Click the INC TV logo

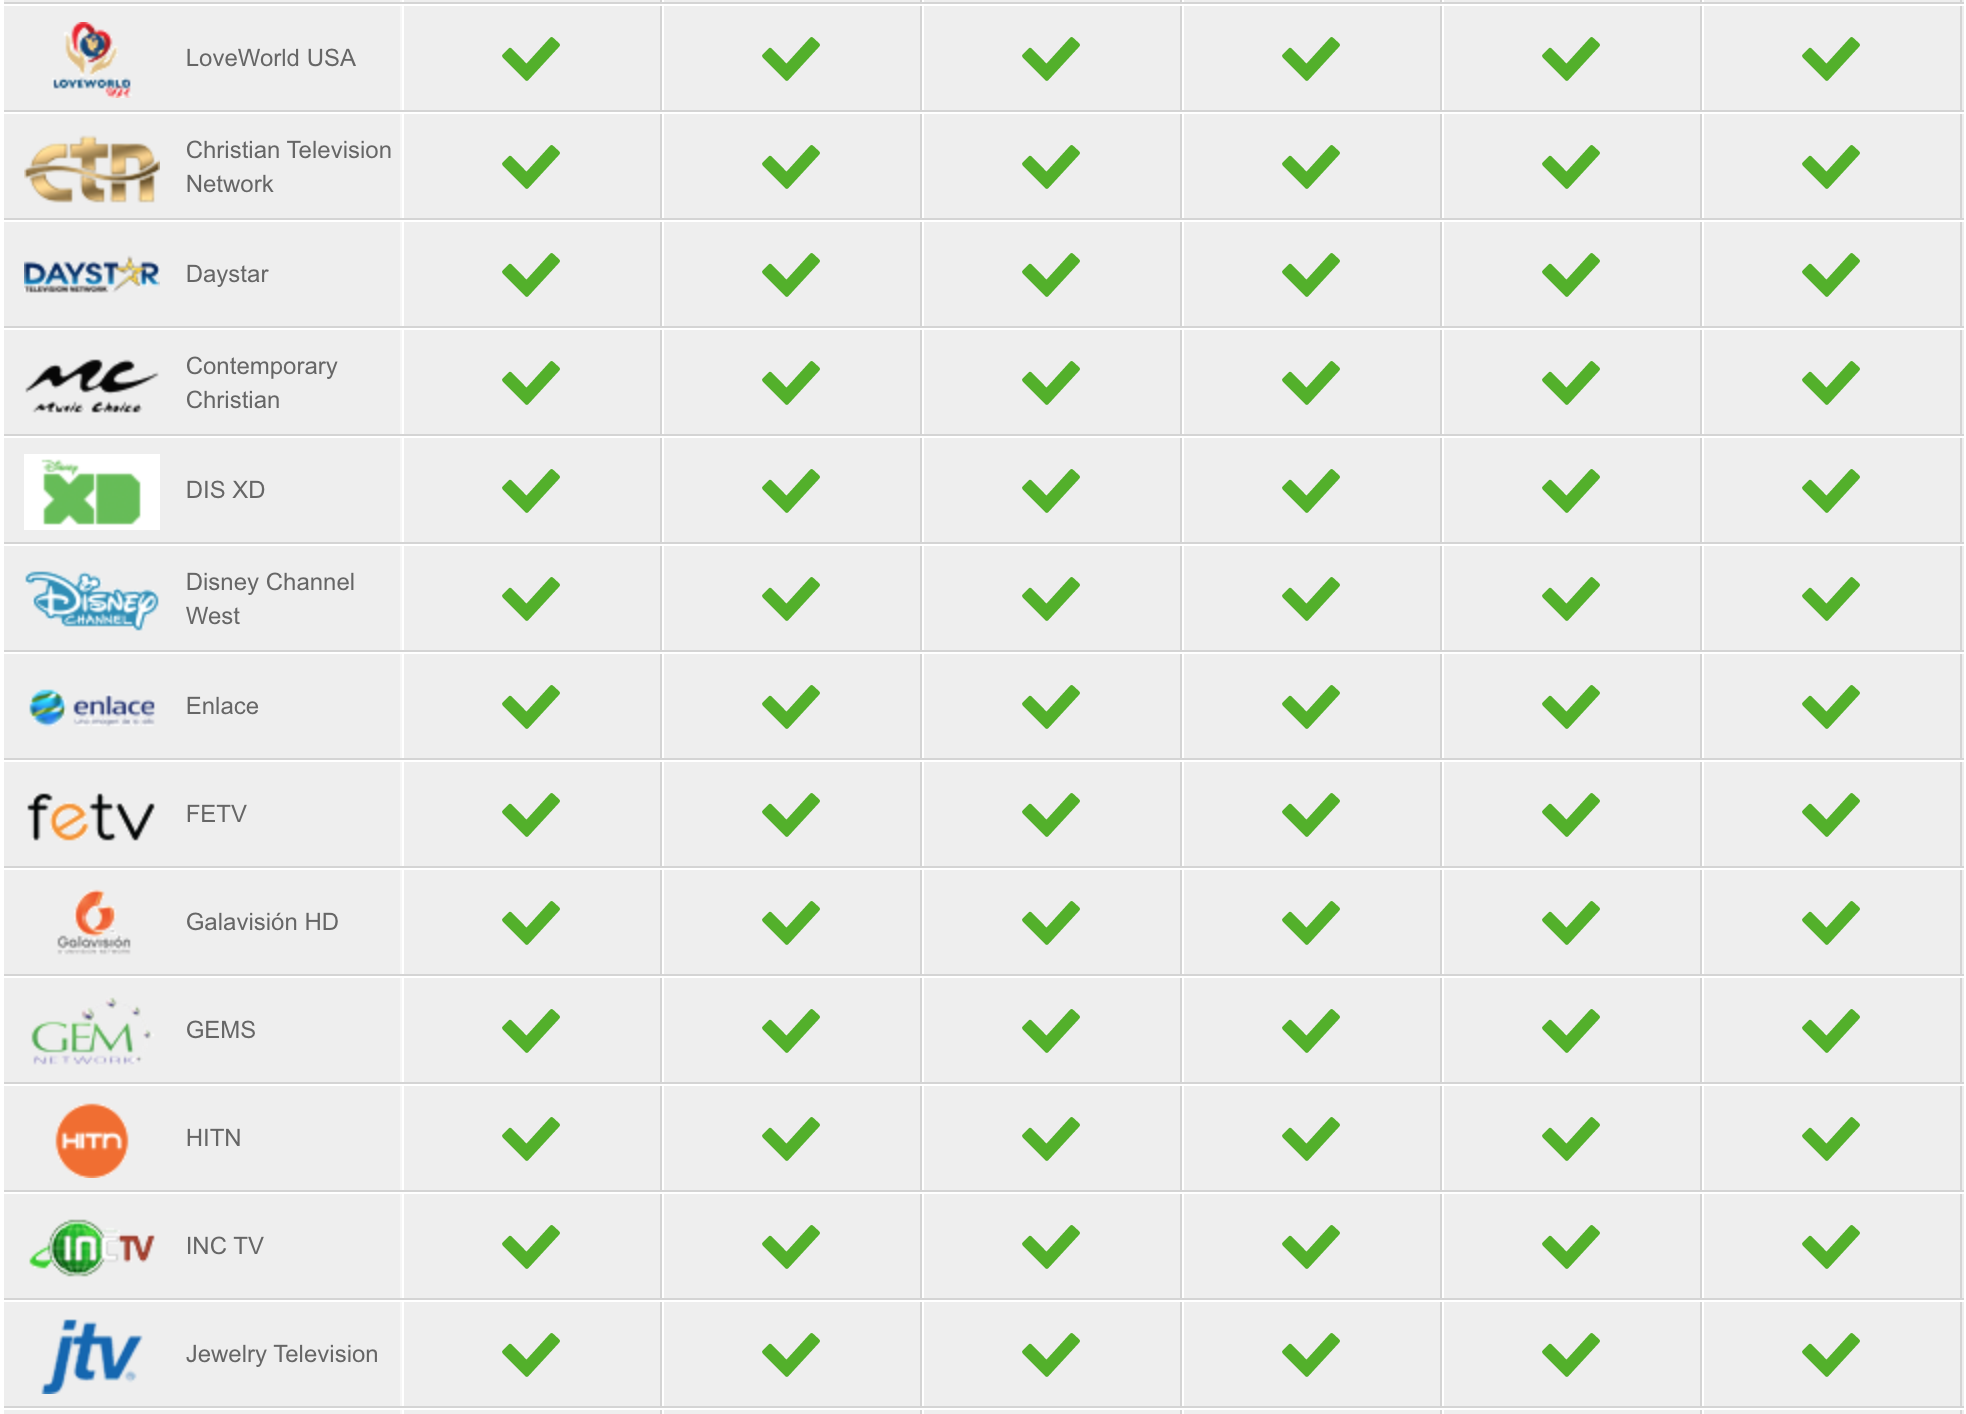tap(92, 1247)
